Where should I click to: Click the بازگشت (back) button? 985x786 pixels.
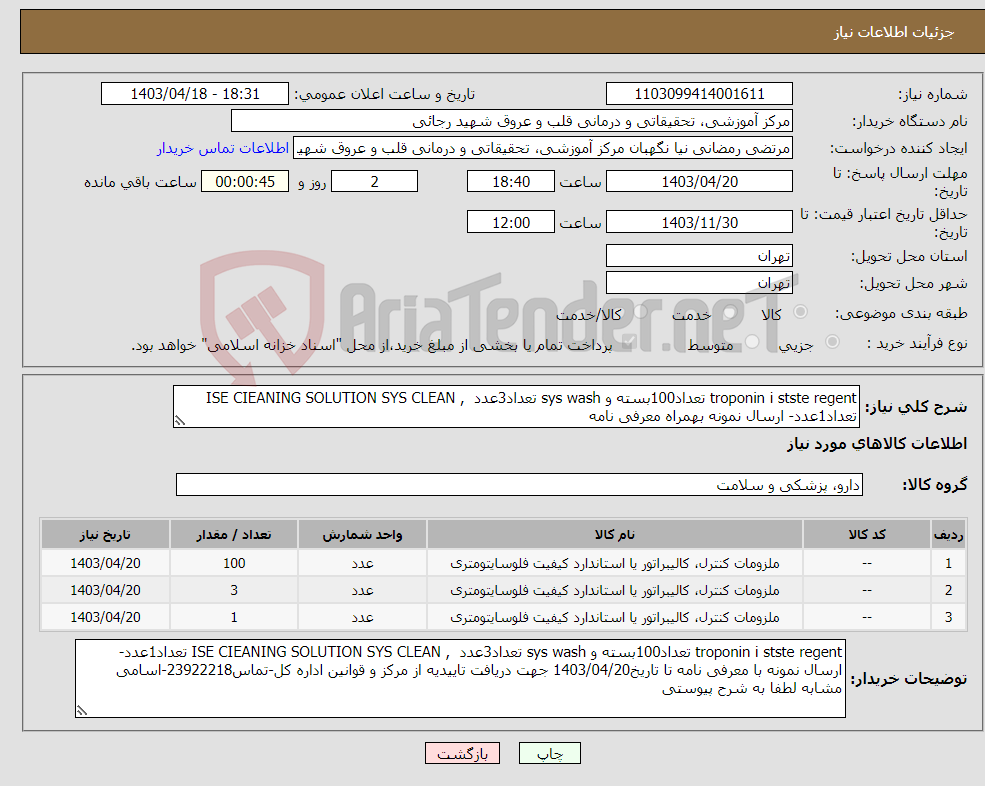point(462,753)
